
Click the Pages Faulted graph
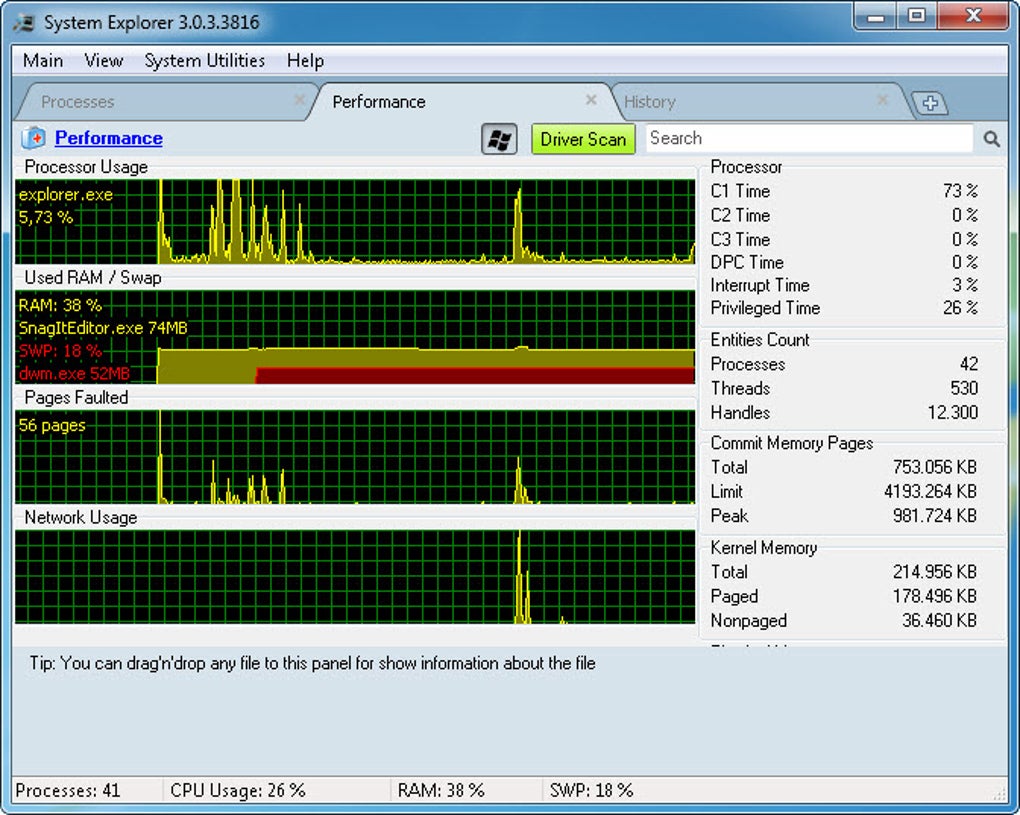355,457
